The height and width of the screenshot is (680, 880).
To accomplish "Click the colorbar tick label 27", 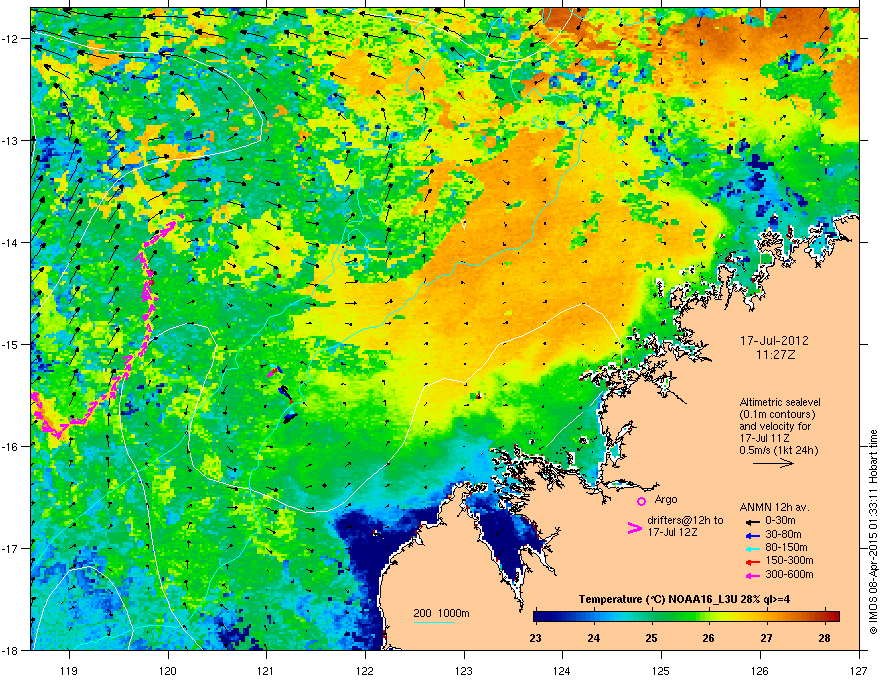I will [x=766, y=638].
